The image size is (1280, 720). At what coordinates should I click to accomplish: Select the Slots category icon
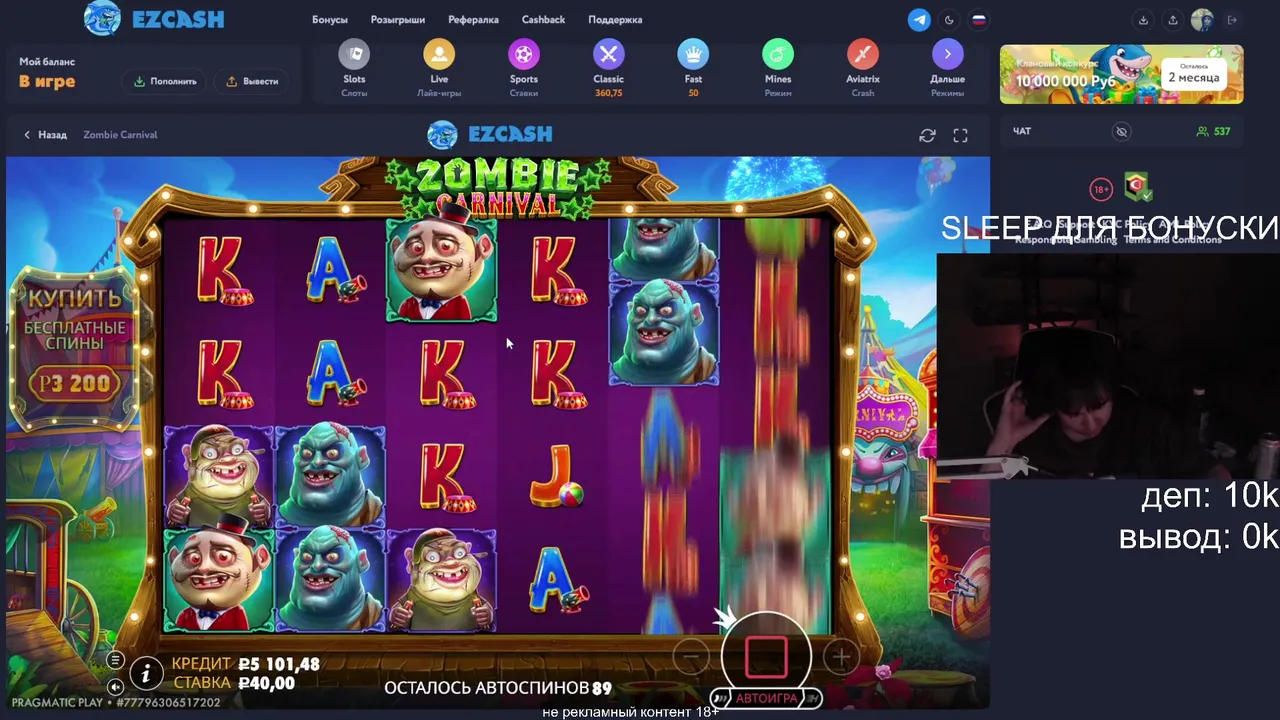click(x=354, y=54)
